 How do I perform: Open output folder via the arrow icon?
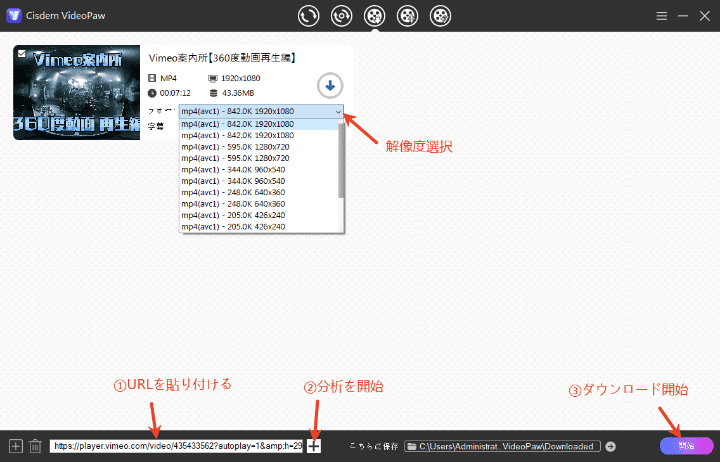click(x=611, y=446)
